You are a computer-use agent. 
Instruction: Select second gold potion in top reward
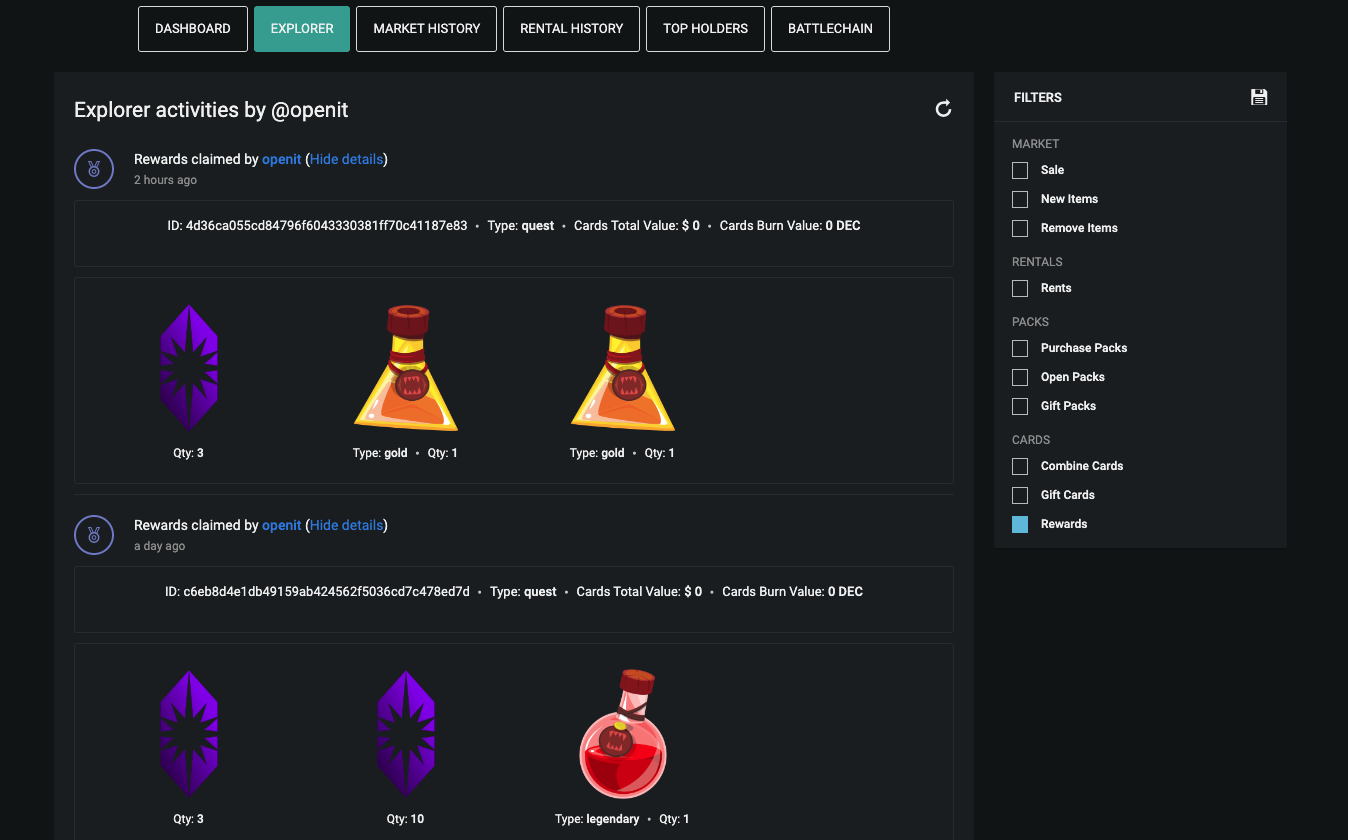623,368
